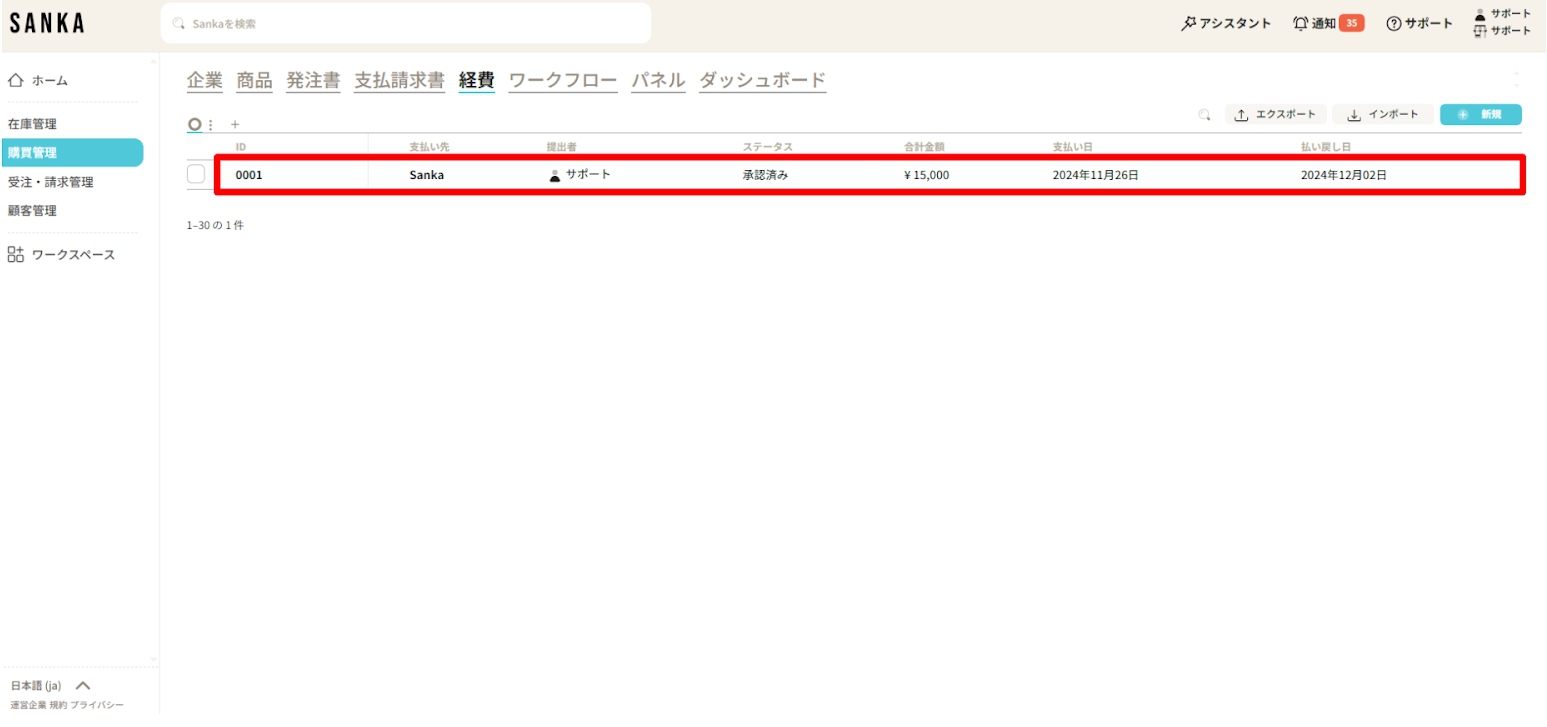Click the 新規 button
The height and width of the screenshot is (727, 1547).
(1481, 115)
